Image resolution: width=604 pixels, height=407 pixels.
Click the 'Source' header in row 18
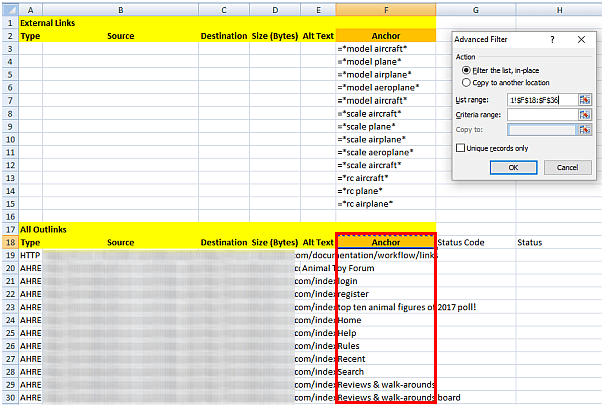pos(121,242)
